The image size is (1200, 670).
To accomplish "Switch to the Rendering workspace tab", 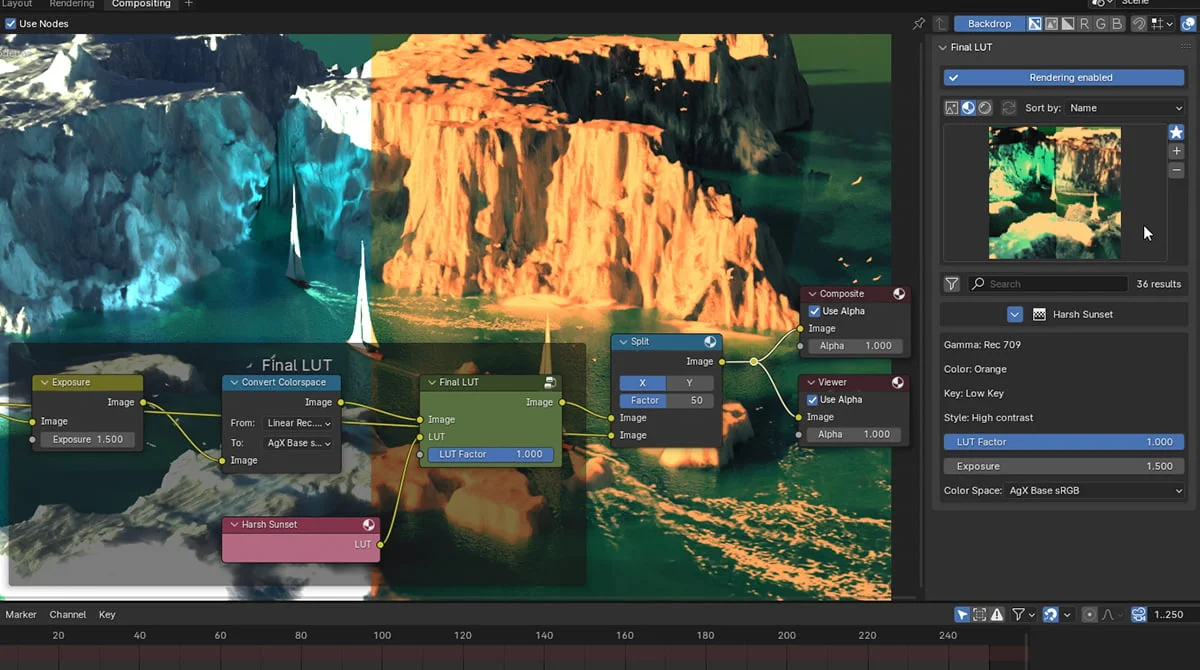I will point(70,4).
